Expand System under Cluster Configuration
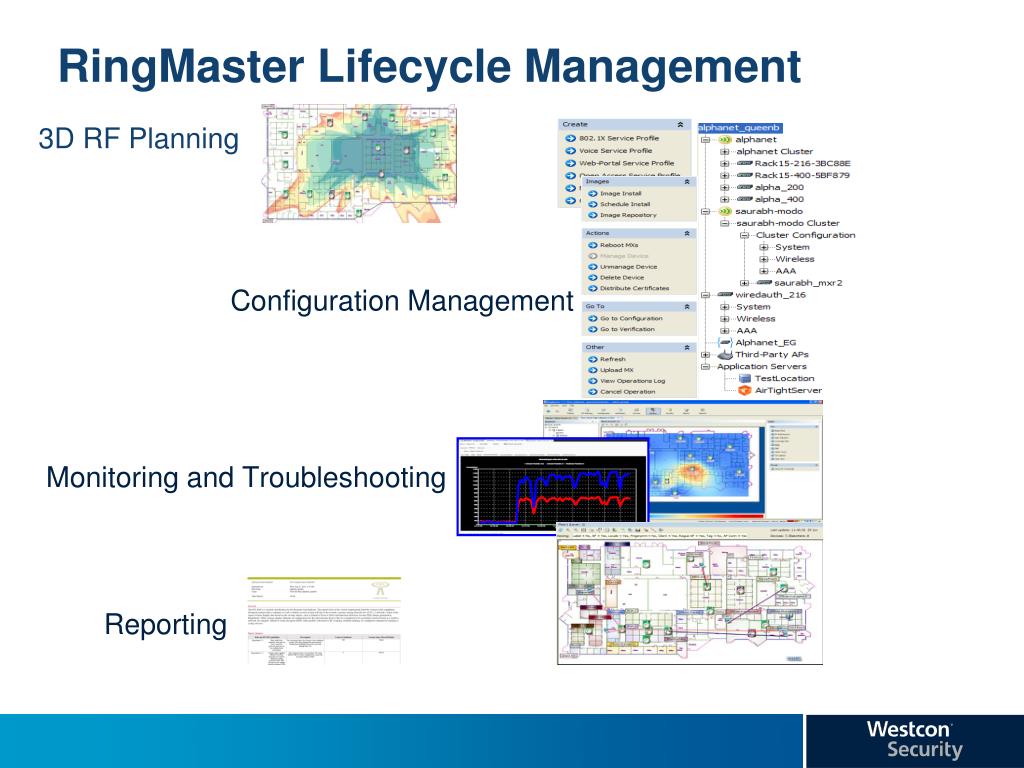The image size is (1024, 768). click(763, 248)
